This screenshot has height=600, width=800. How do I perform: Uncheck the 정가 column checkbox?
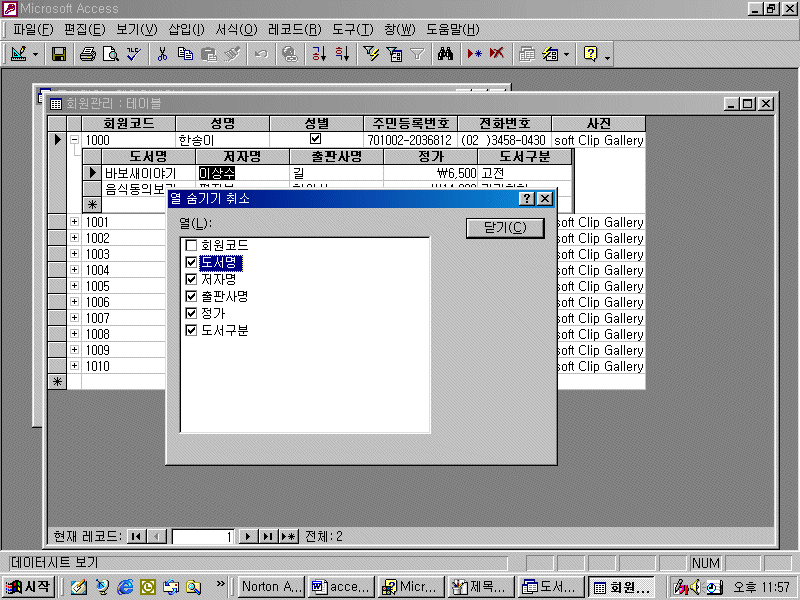(x=191, y=313)
